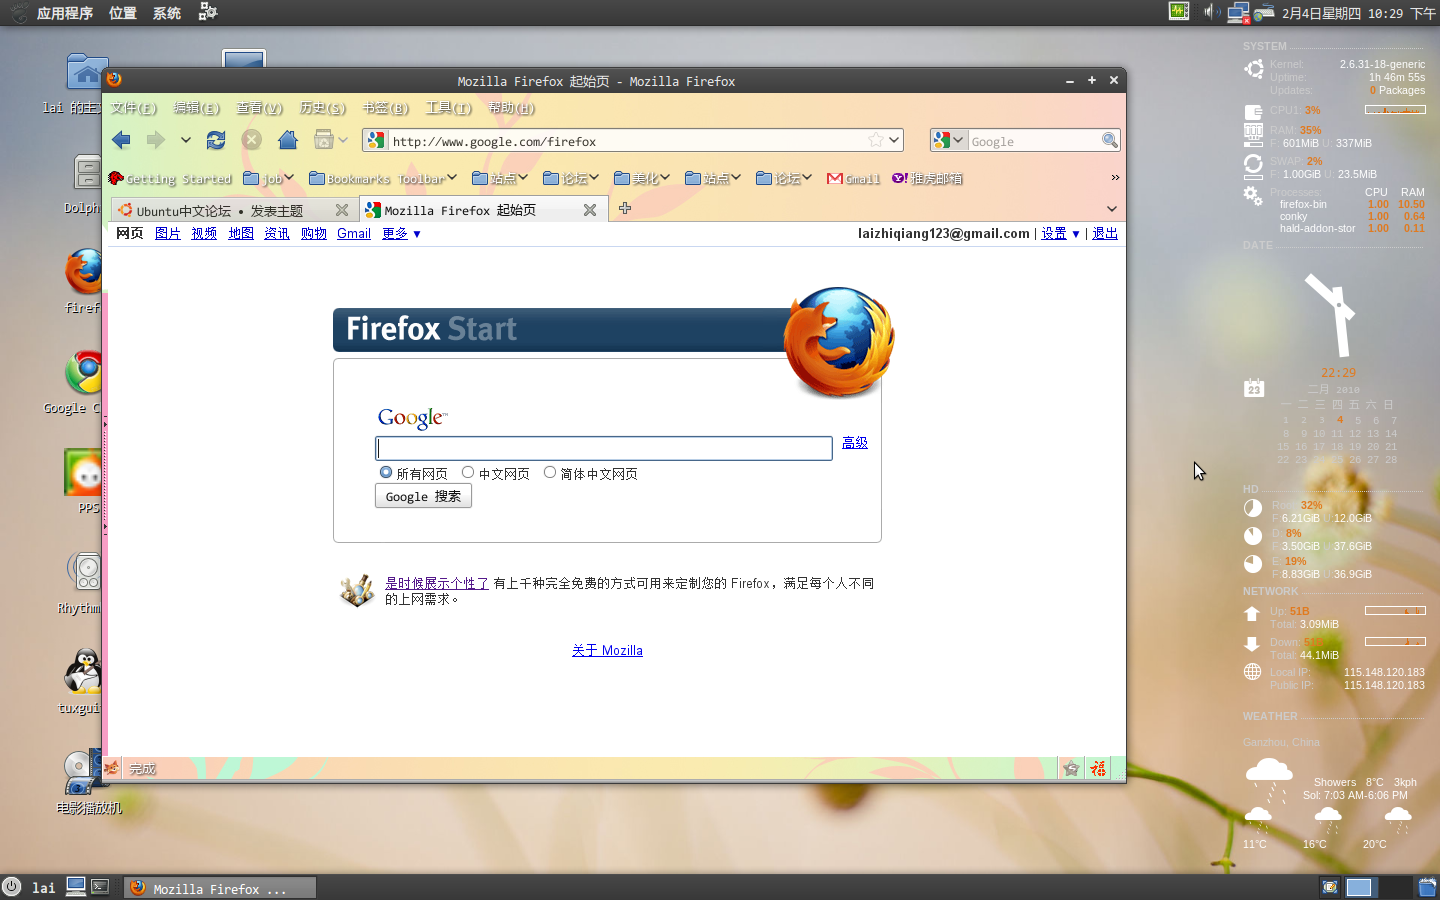Click the power button in bottom panel
This screenshot has height=900, width=1440.
click(11, 887)
